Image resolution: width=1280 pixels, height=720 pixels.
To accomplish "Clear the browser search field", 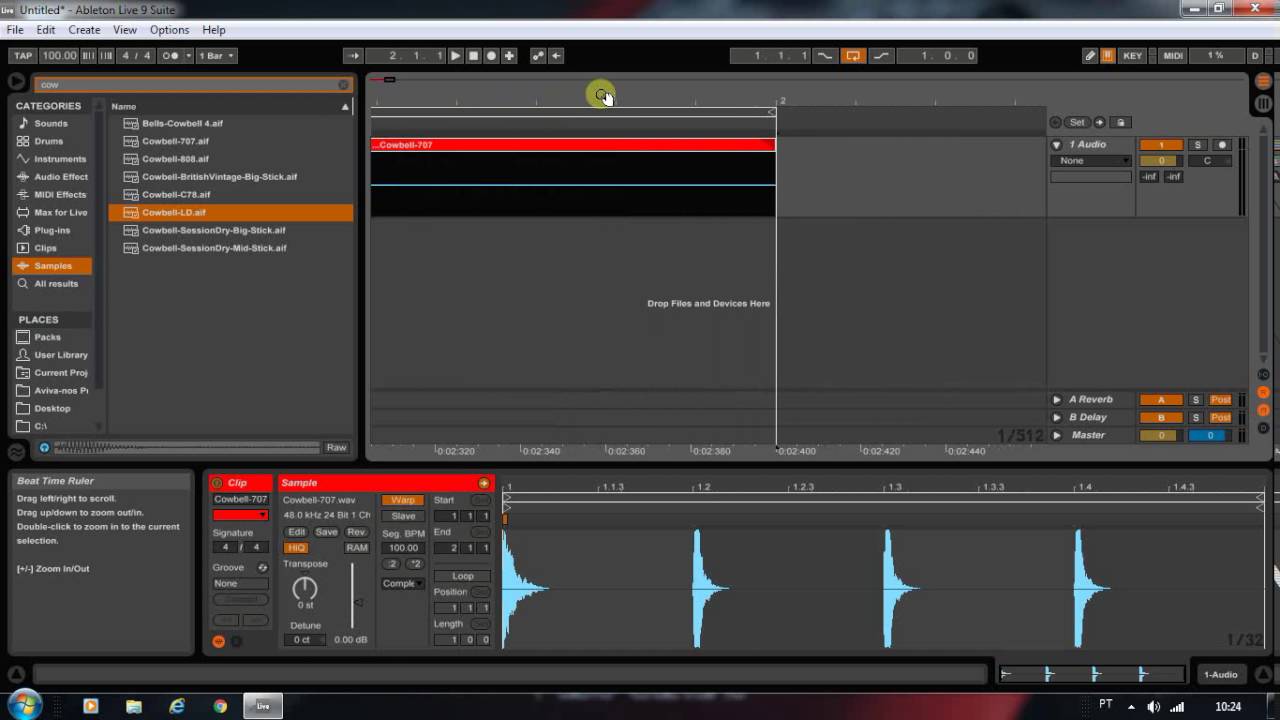I will pyautogui.click(x=343, y=85).
